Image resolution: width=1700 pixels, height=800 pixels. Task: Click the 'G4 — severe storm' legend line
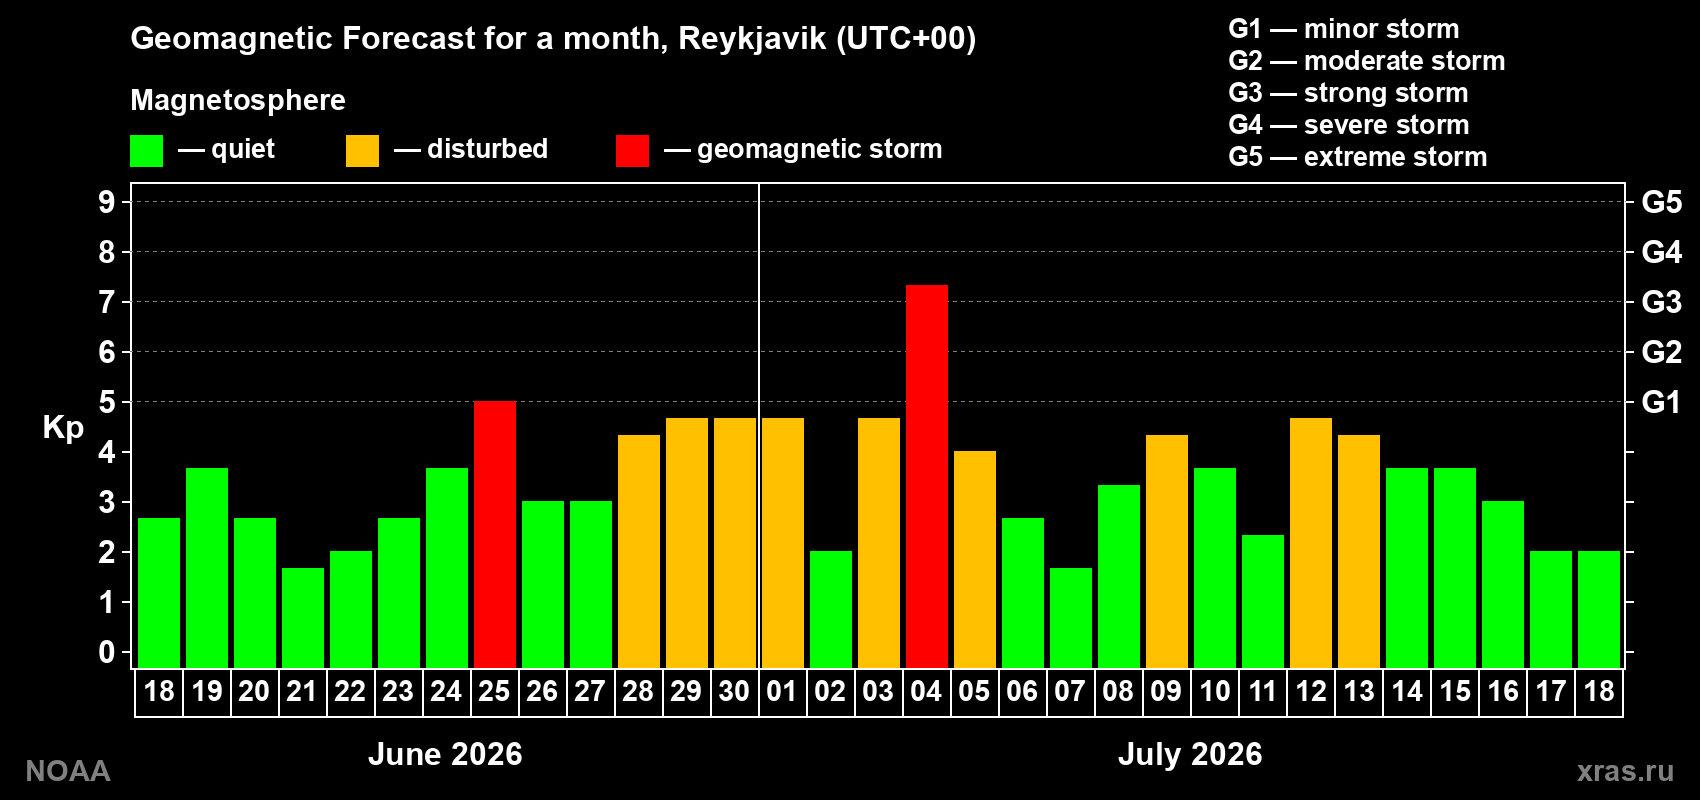click(x=1349, y=125)
